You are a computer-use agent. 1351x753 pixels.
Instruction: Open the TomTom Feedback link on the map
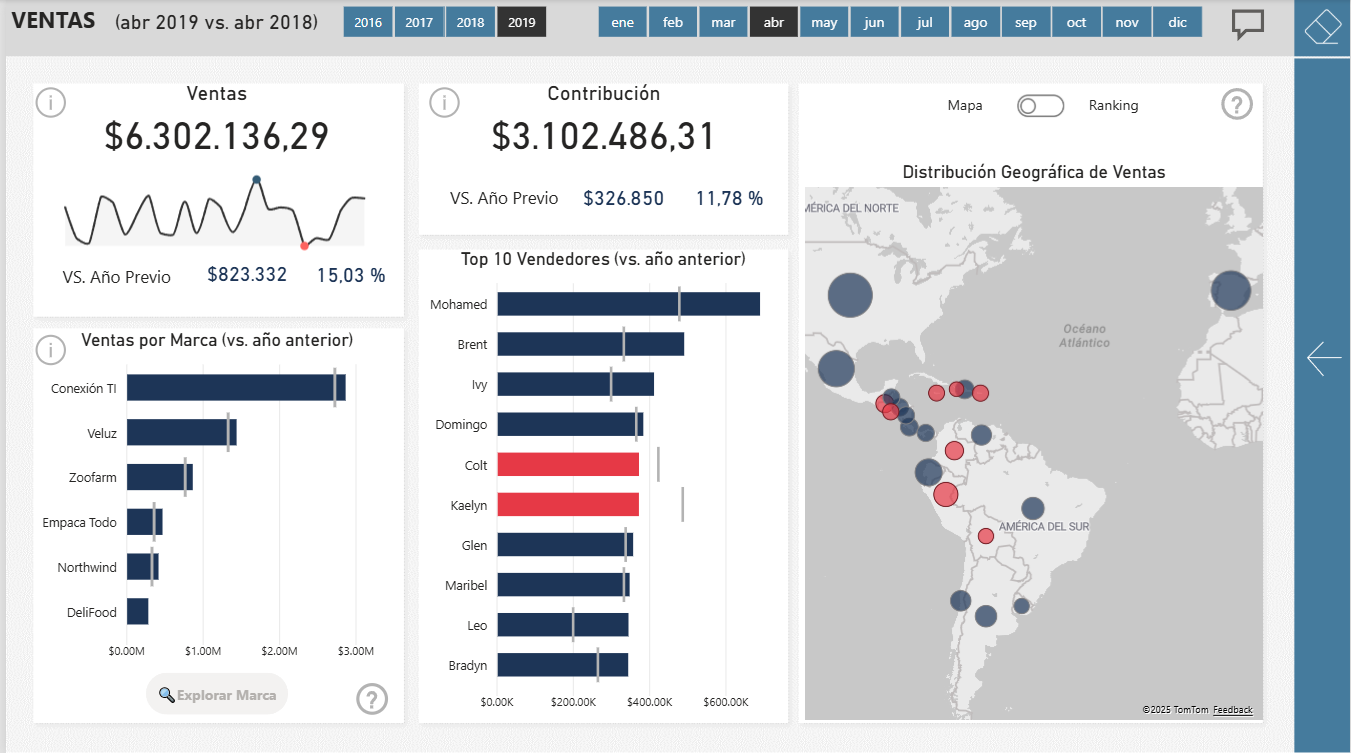pyautogui.click(x=1233, y=709)
